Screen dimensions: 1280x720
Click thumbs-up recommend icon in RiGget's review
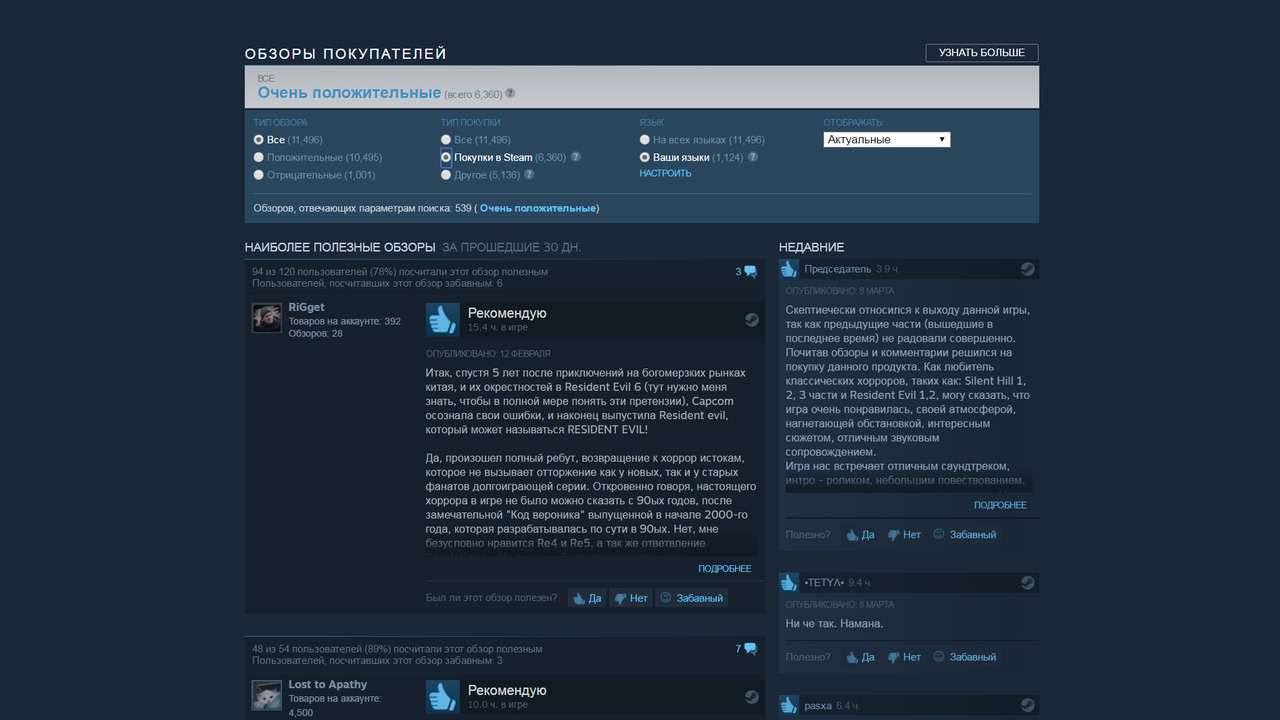(x=442, y=319)
